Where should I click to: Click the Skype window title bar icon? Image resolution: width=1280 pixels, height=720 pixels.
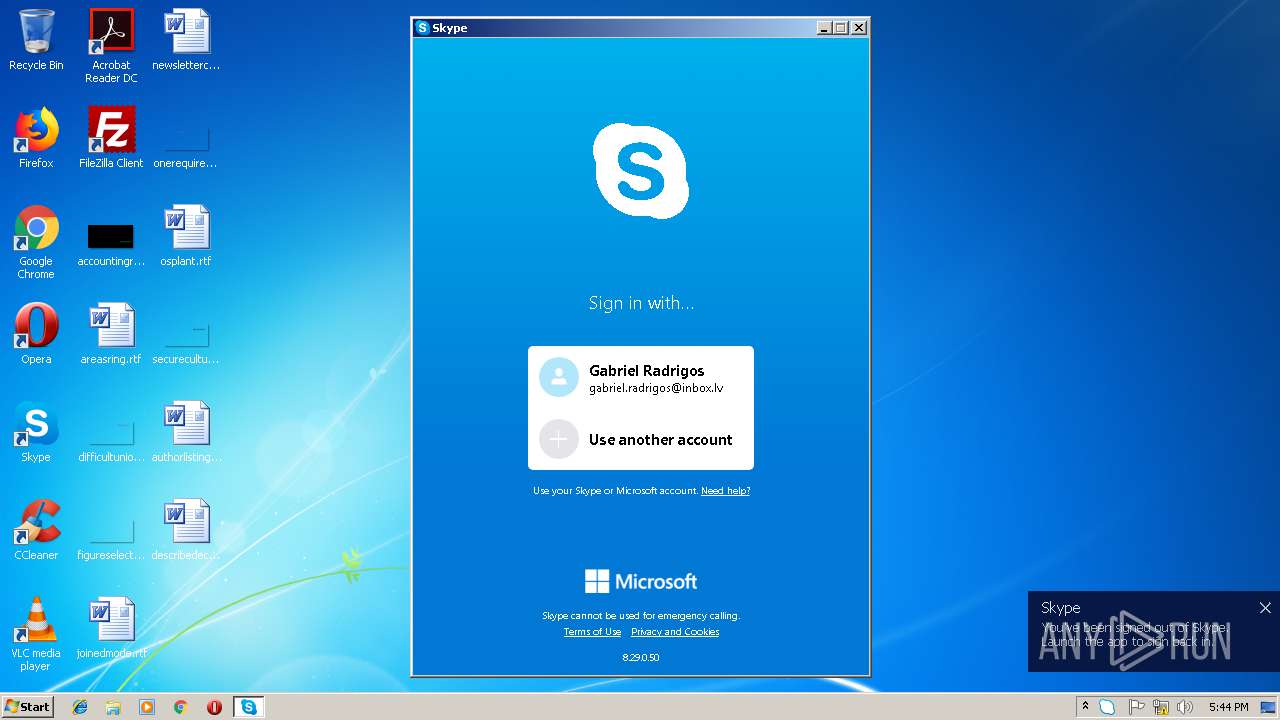click(423, 28)
